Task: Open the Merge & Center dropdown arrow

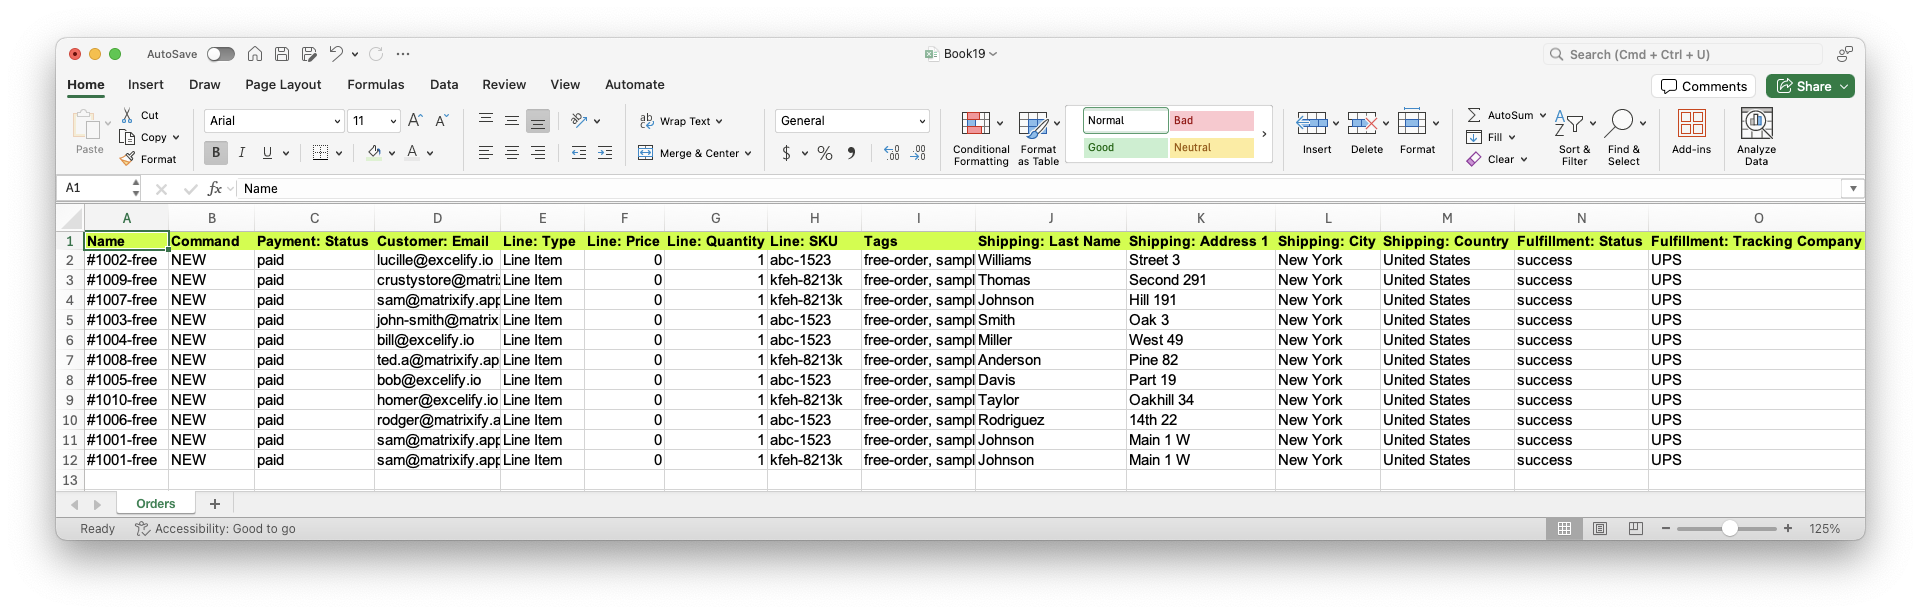Action: 748,154
